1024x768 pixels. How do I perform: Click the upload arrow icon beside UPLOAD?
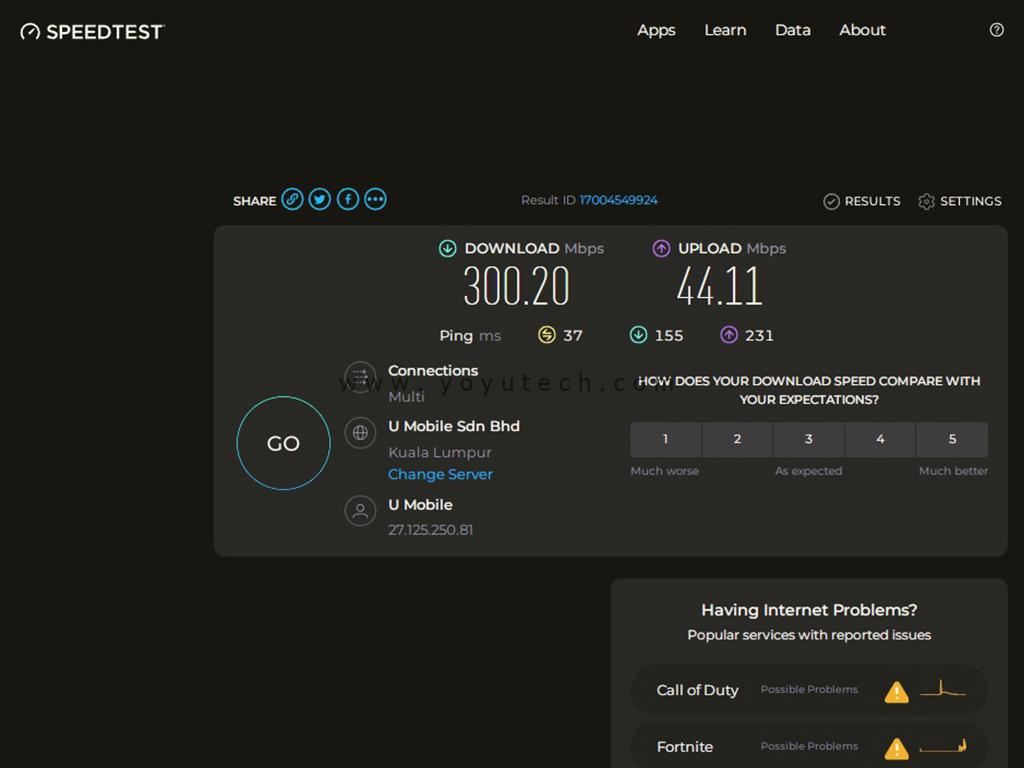coord(661,248)
